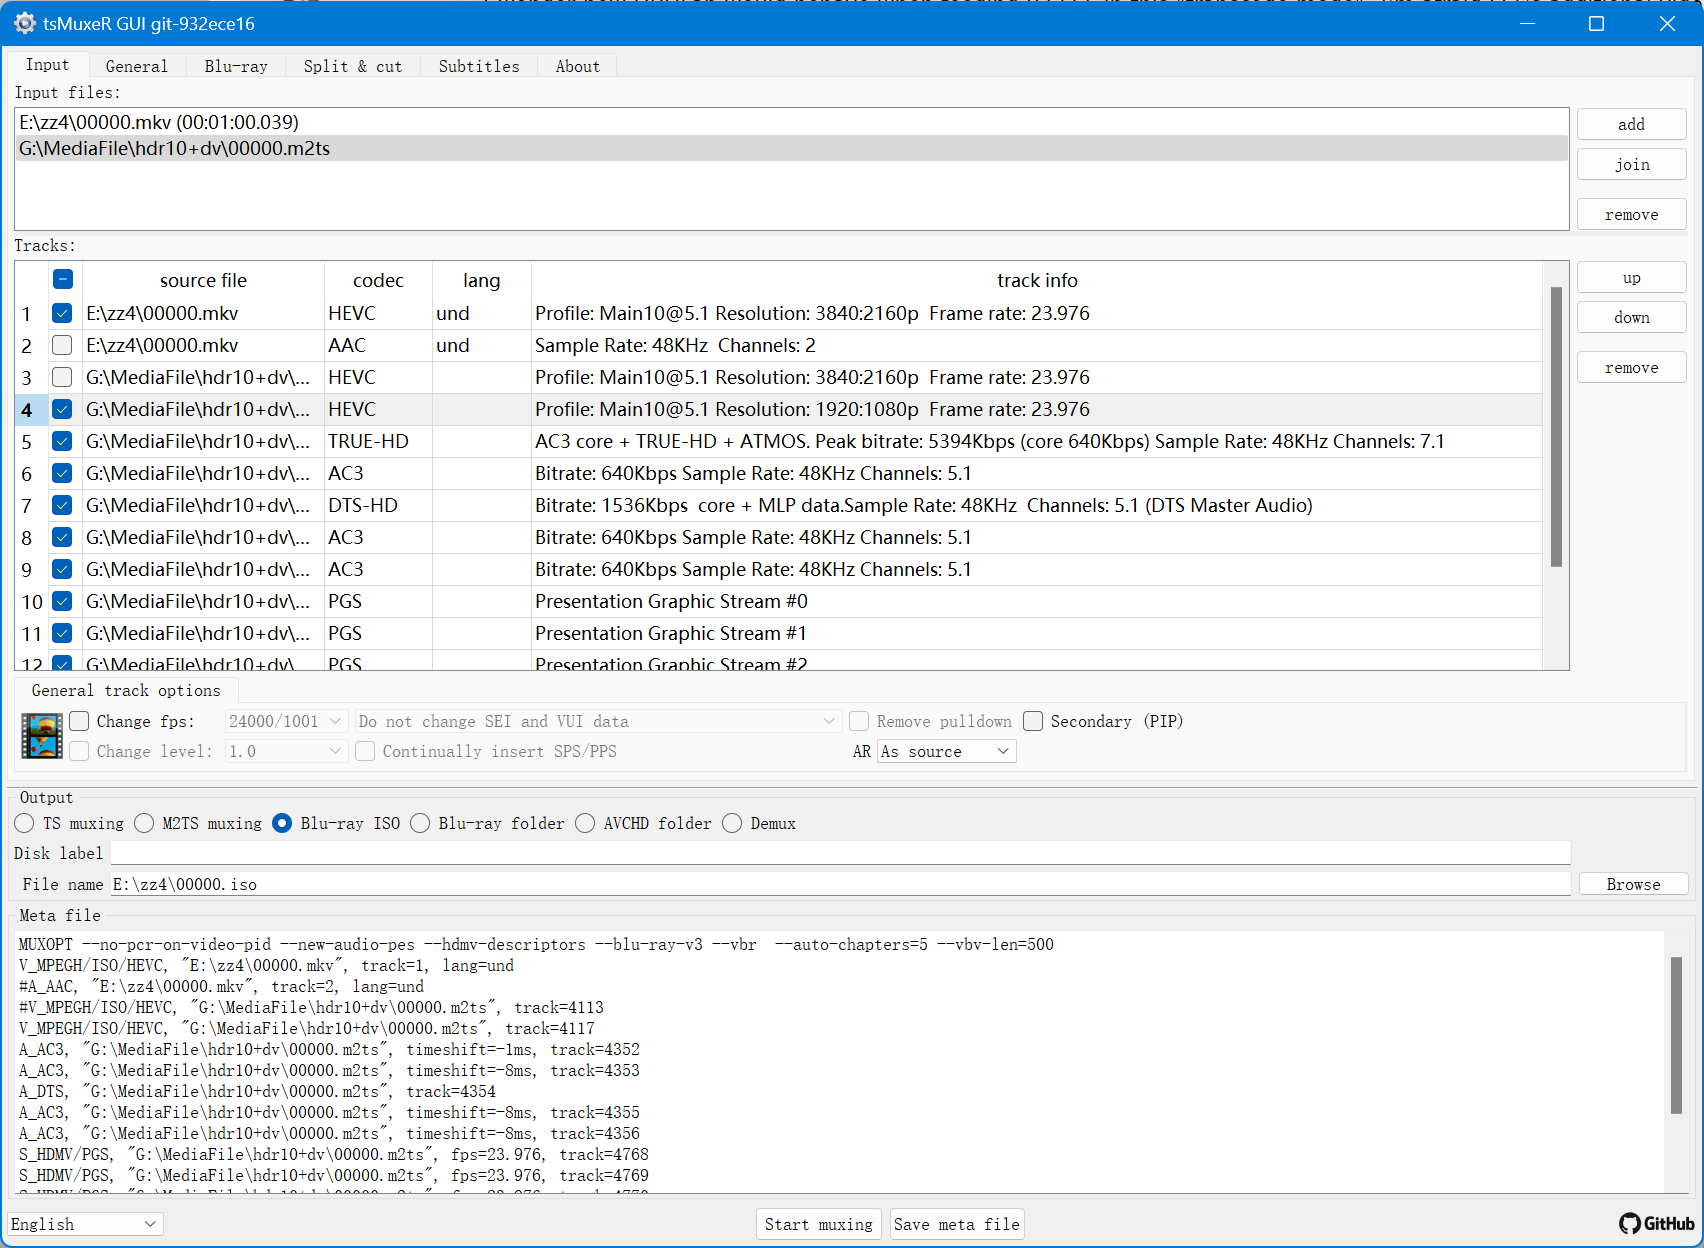Select TS muxing output option
This screenshot has height=1248, width=1704.
coord(25,823)
